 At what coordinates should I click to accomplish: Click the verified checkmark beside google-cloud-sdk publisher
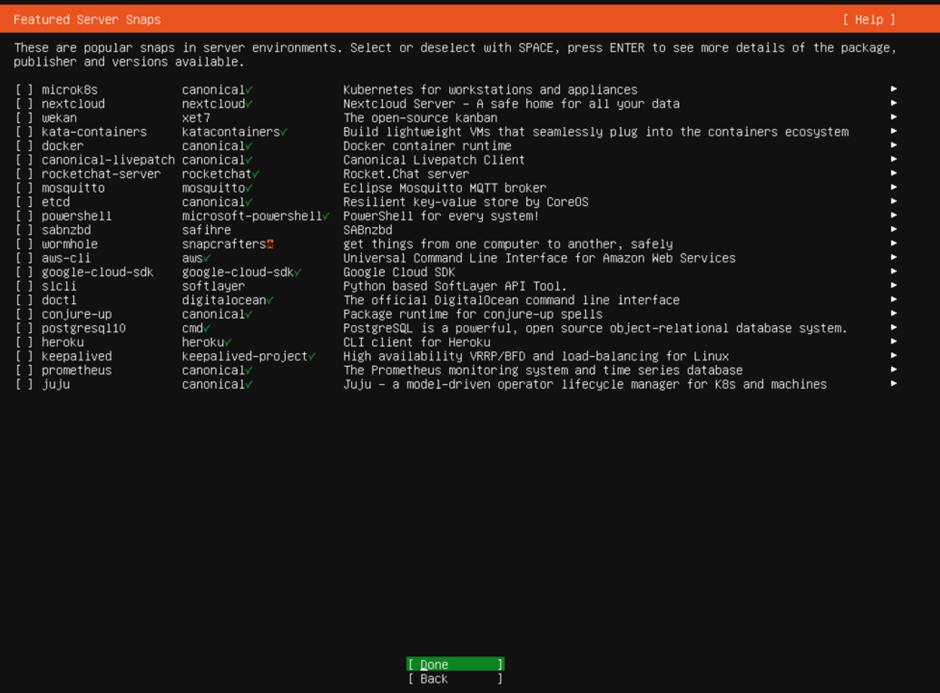click(x=298, y=272)
